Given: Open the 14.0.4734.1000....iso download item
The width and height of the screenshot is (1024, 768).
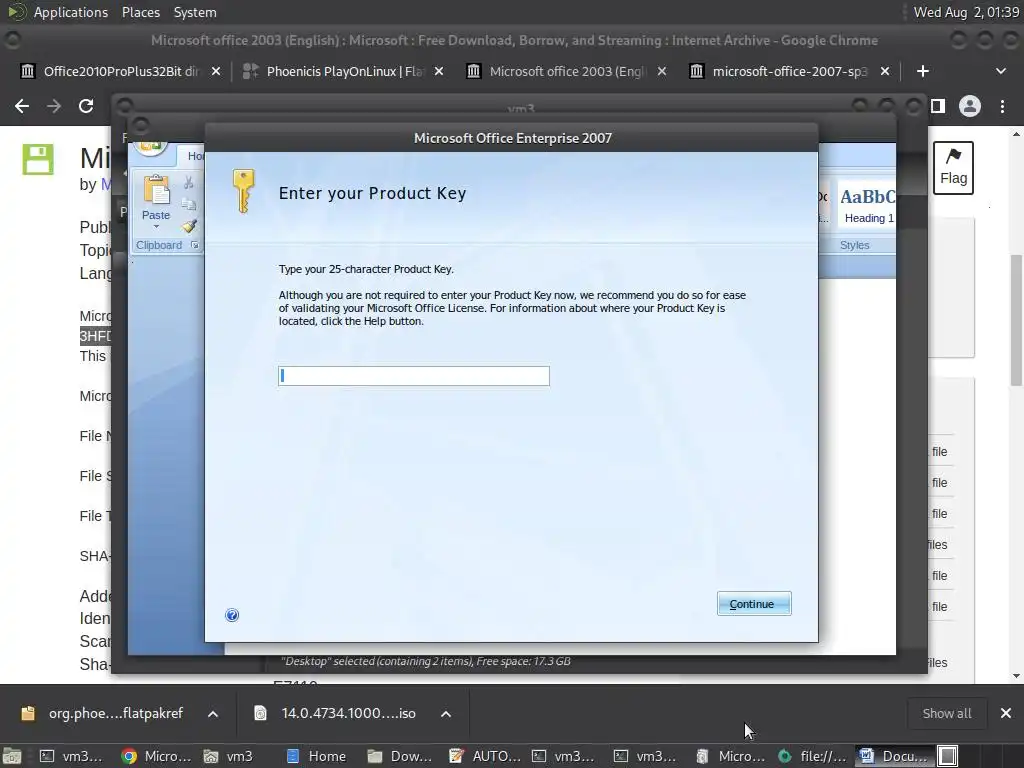Looking at the screenshot, I should [337, 714].
